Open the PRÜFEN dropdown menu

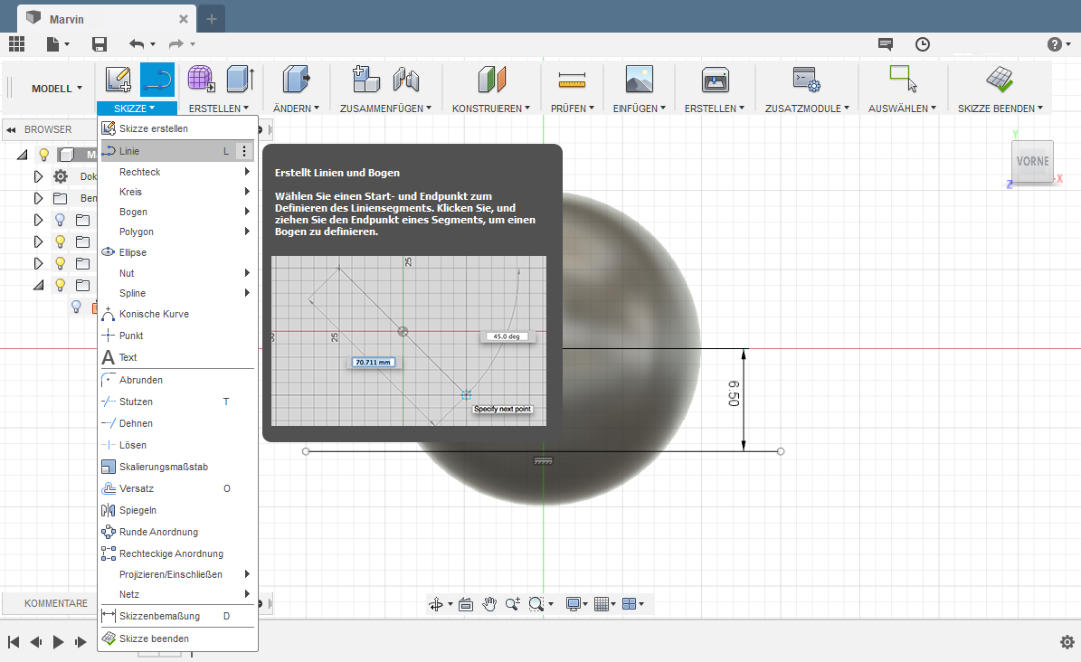click(x=572, y=108)
